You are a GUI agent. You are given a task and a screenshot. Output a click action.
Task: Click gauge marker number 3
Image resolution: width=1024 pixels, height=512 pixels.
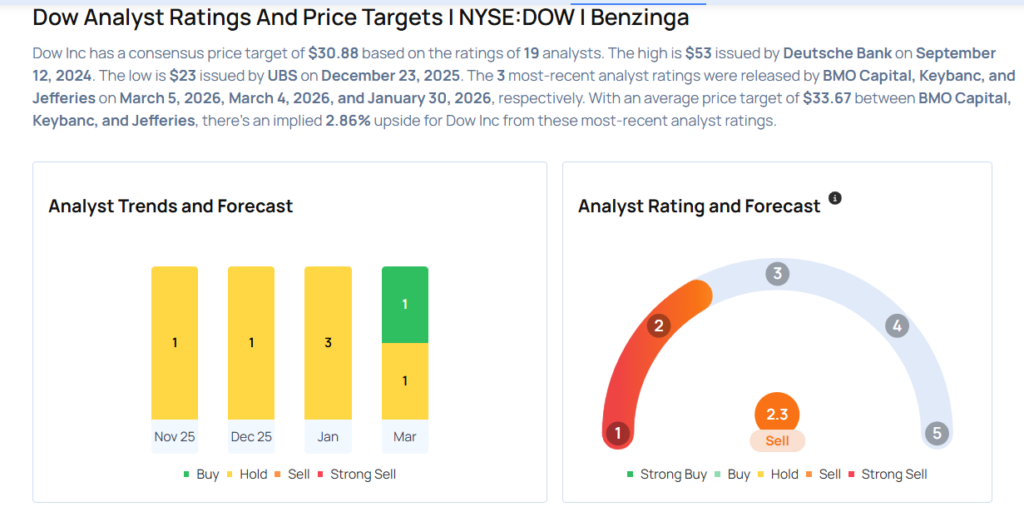777,274
